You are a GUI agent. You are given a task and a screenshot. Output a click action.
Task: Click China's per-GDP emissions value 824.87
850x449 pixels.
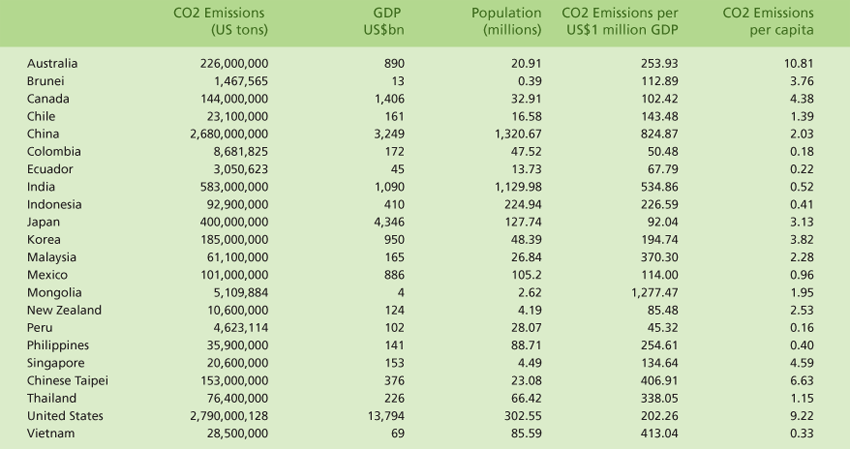(x=659, y=134)
